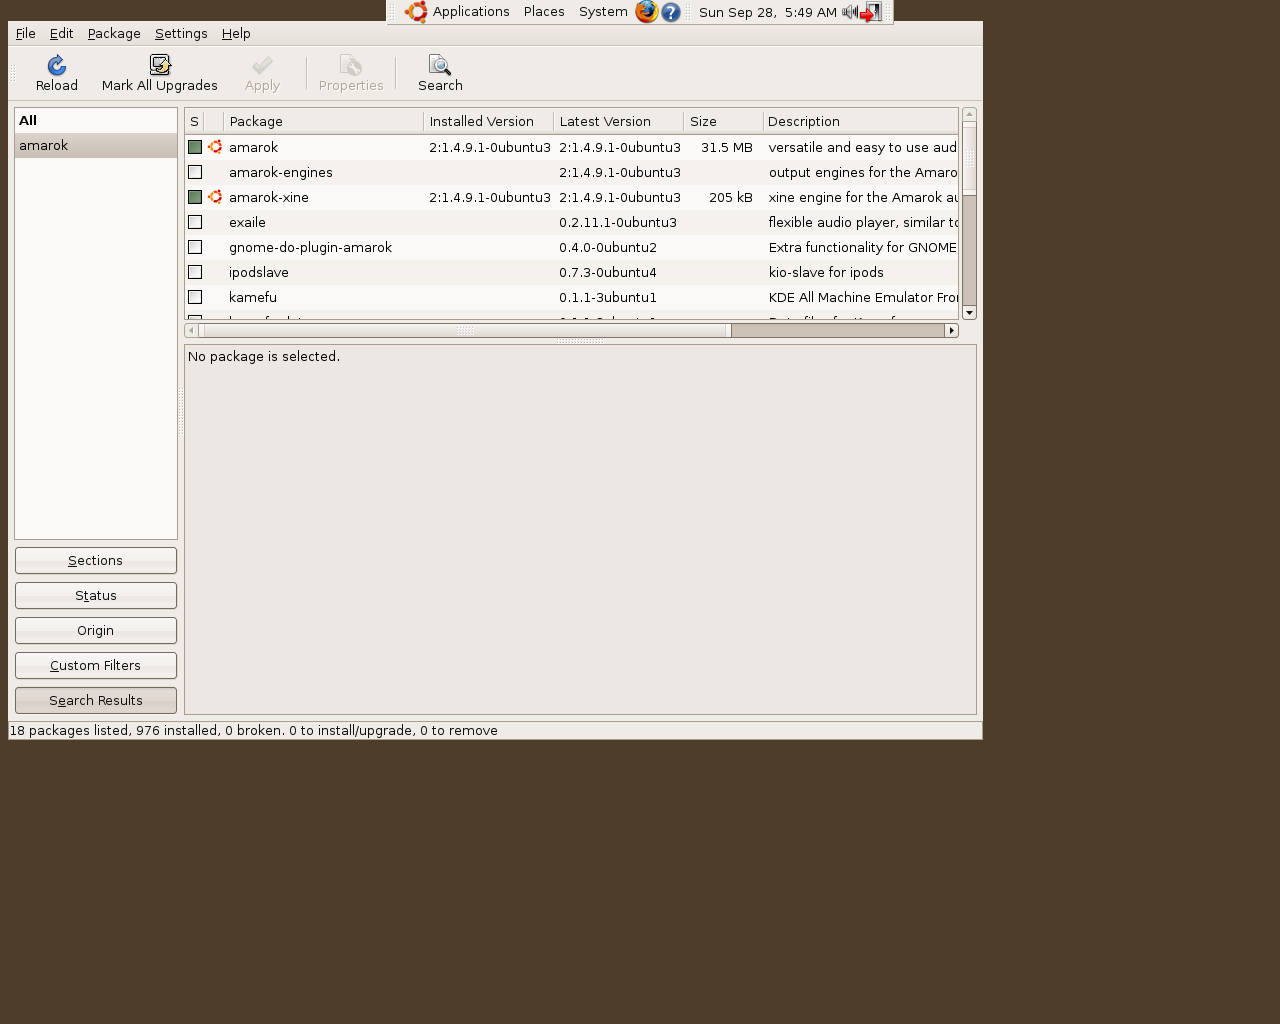This screenshot has width=1280, height=1024.
Task: Click the volume speaker icon
Action: pyautogui.click(x=849, y=12)
